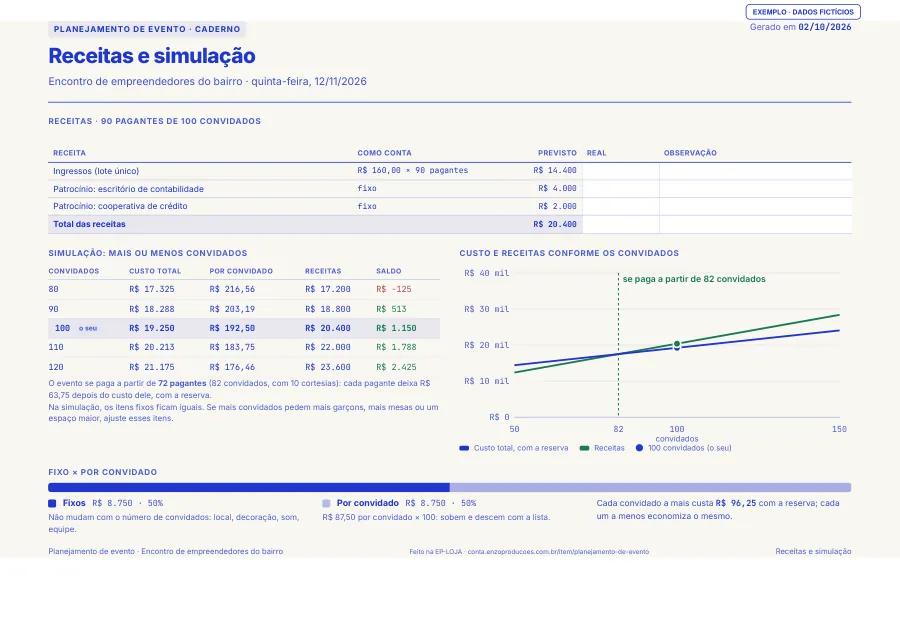Click 'R$ 203,19' per-guest value

point(232,309)
